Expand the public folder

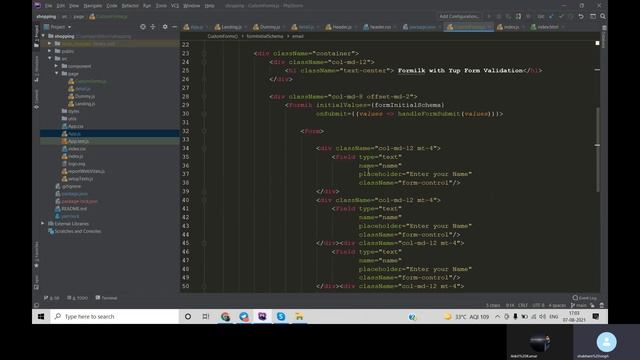(x=50, y=51)
